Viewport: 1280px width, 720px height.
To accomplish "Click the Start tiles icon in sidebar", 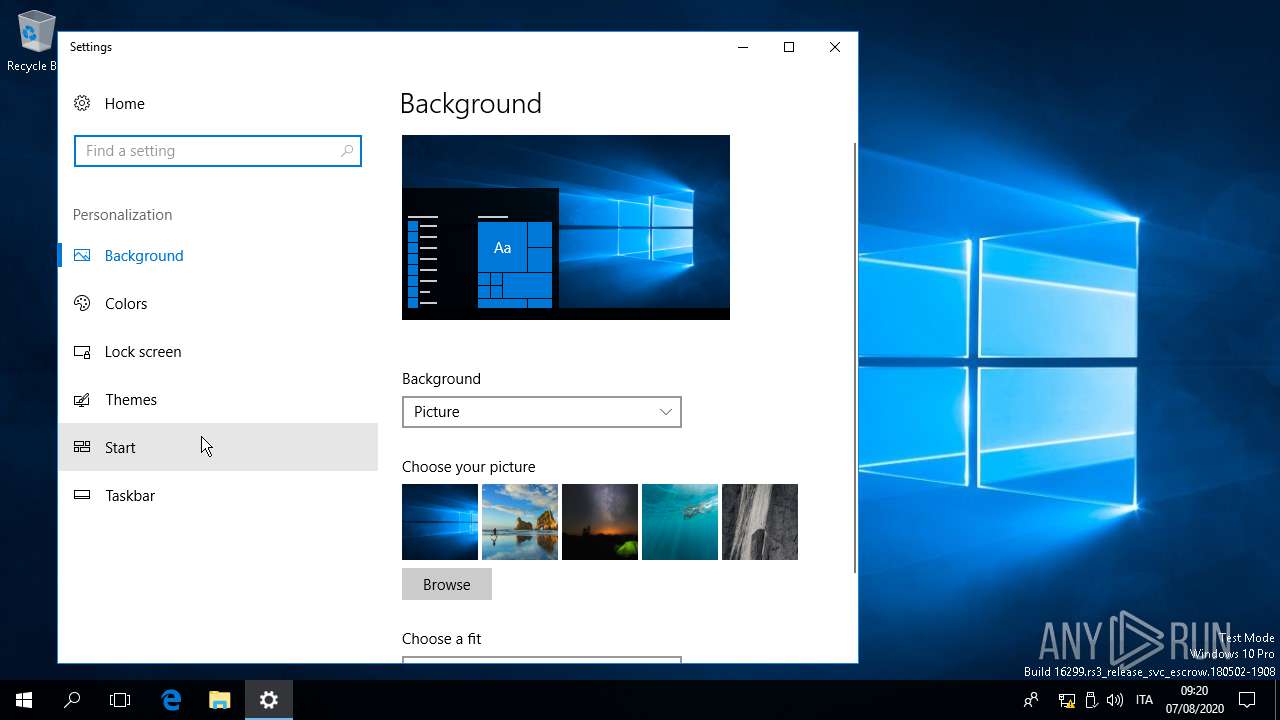I will [82, 447].
